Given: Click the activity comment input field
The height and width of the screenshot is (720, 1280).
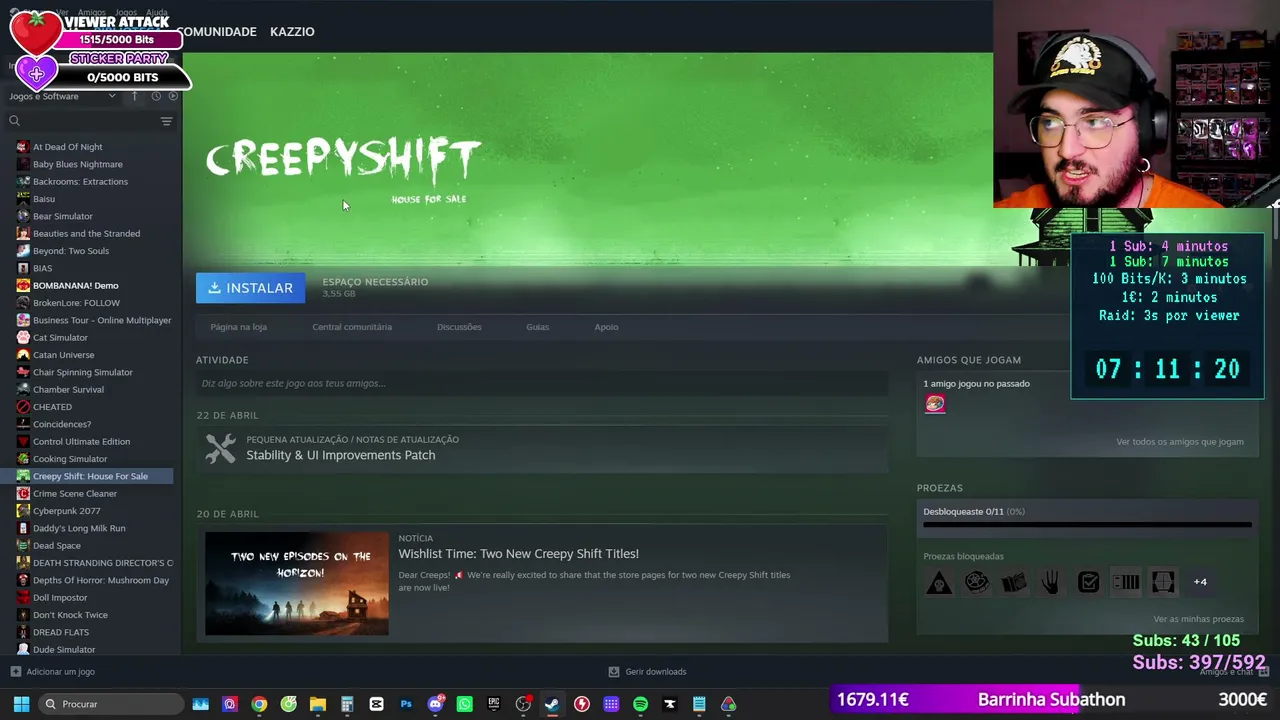Looking at the screenshot, I should [542, 383].
